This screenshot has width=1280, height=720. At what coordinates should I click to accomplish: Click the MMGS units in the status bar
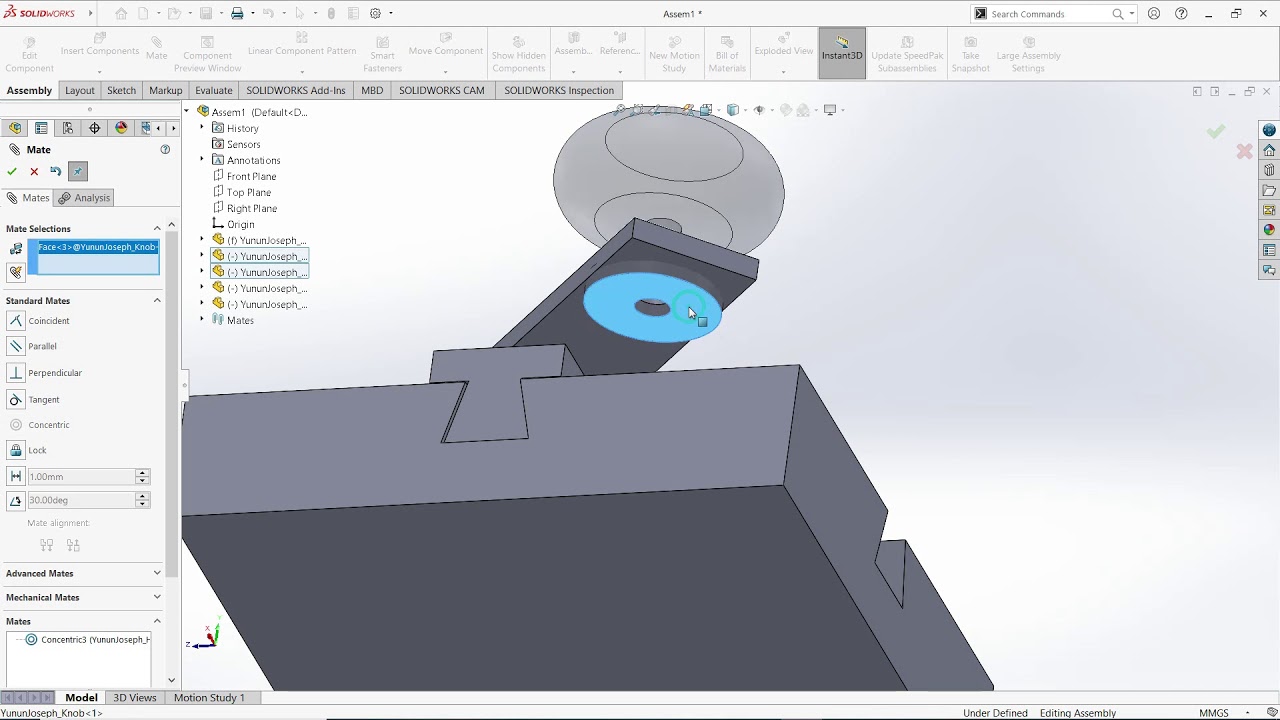(1214, 713)
